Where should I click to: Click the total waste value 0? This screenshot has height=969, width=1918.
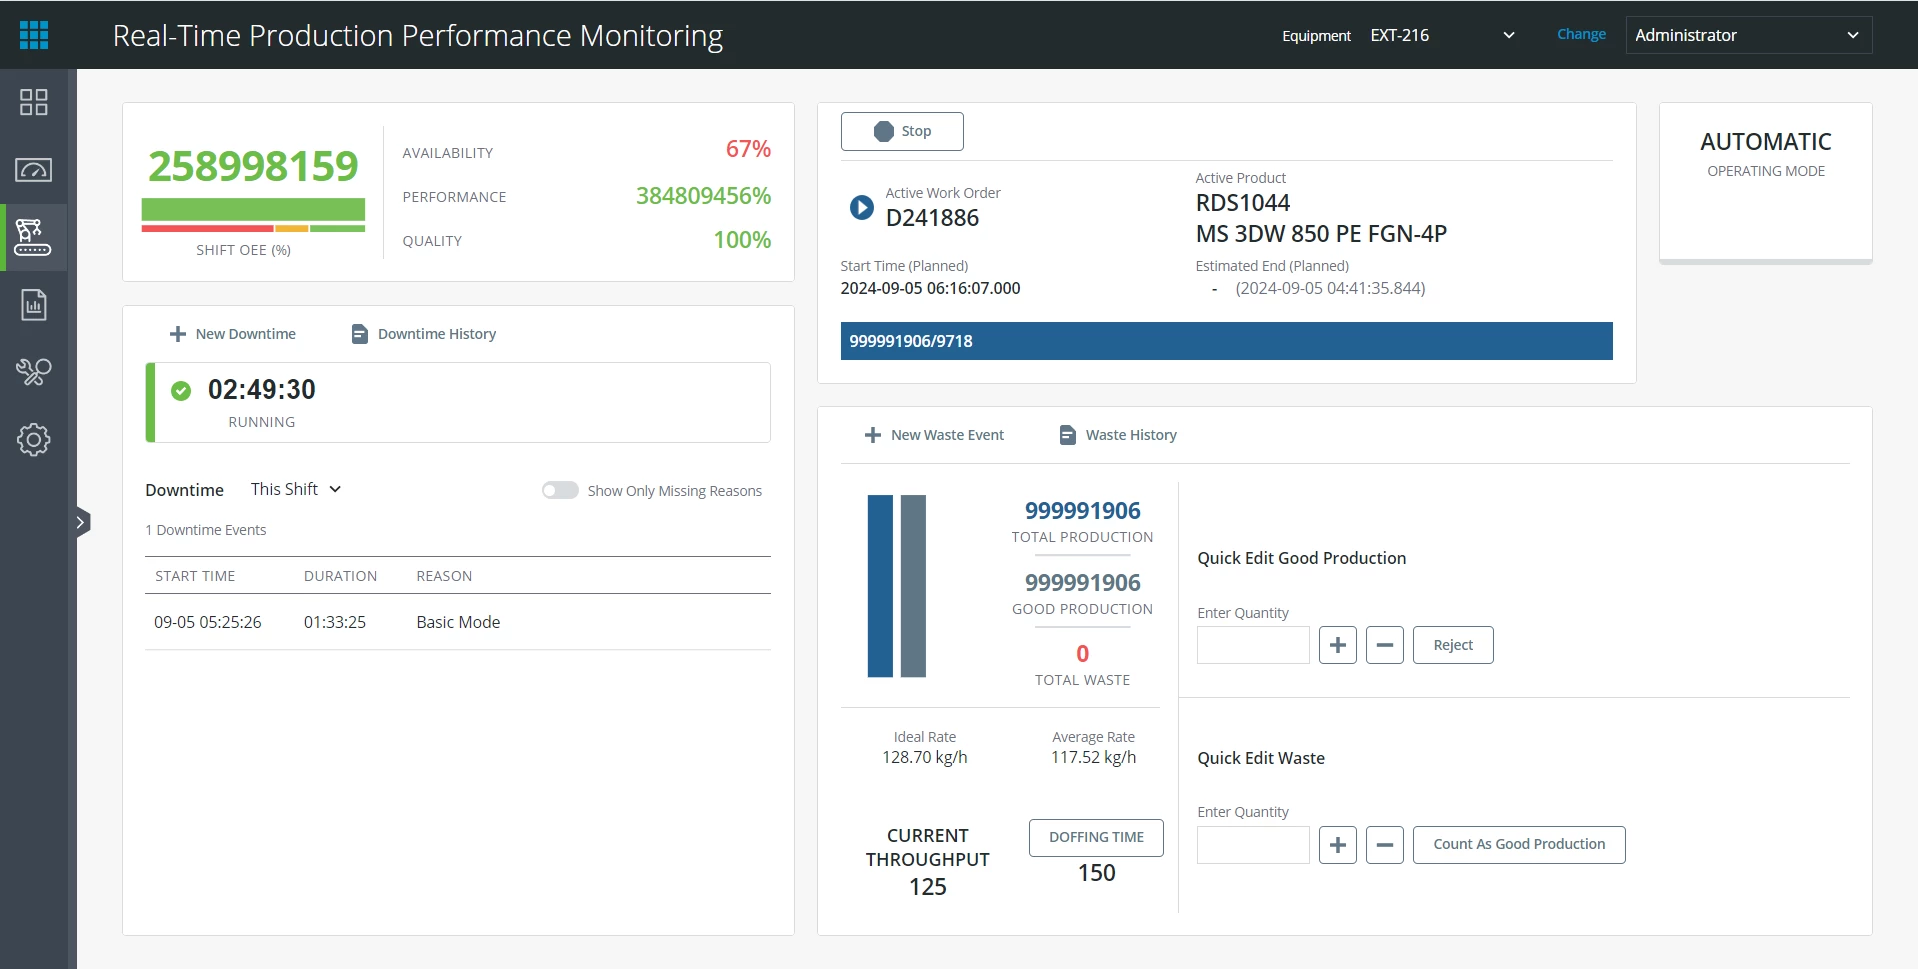pyautogui.click(x=1082, y=654)
